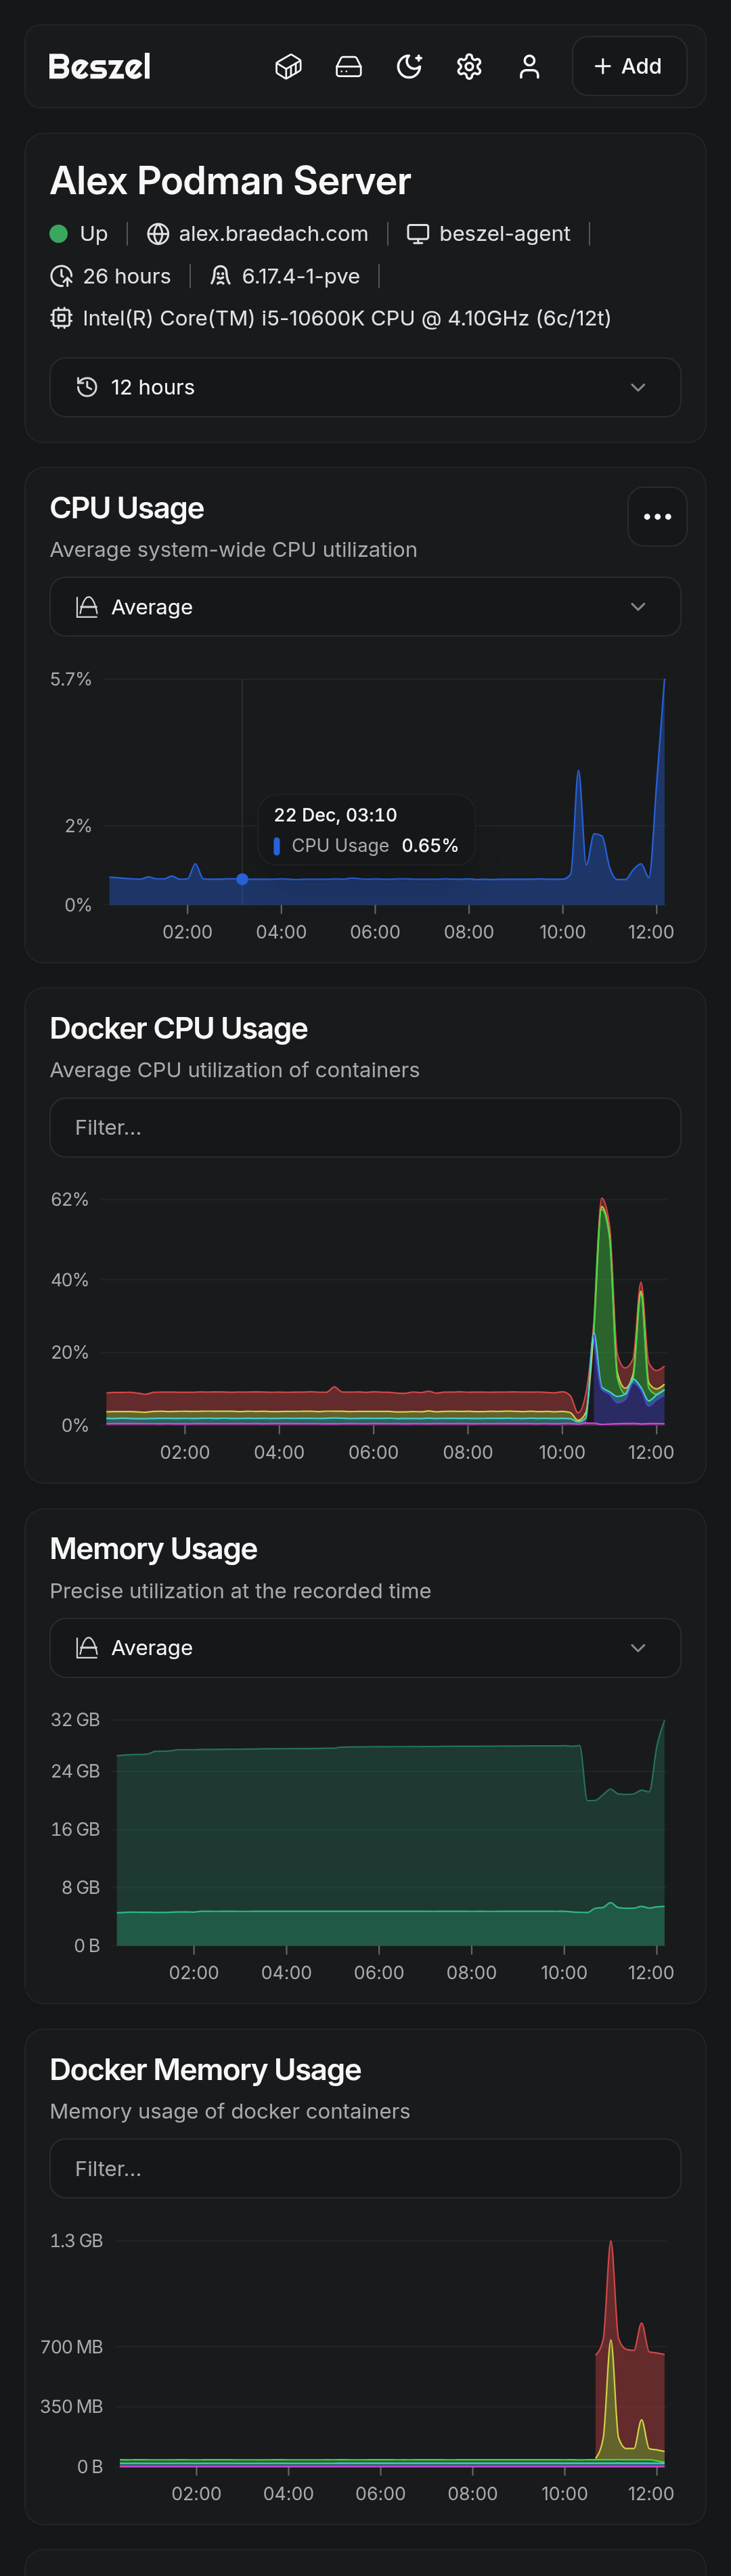The image size is (731, 2576).
Task: Click the monitor icon beside beszel-agent
Action: coord(418,234)
